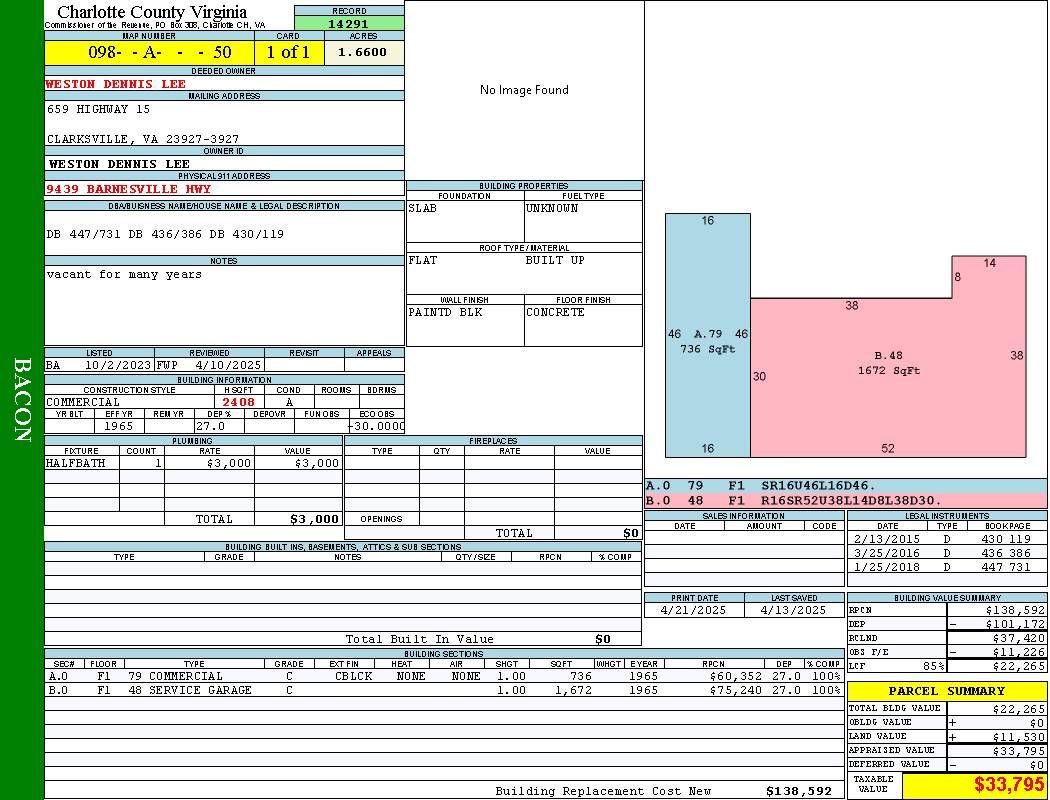Click the green BACON side banner
1050x800 pixels.
(22, 400)
